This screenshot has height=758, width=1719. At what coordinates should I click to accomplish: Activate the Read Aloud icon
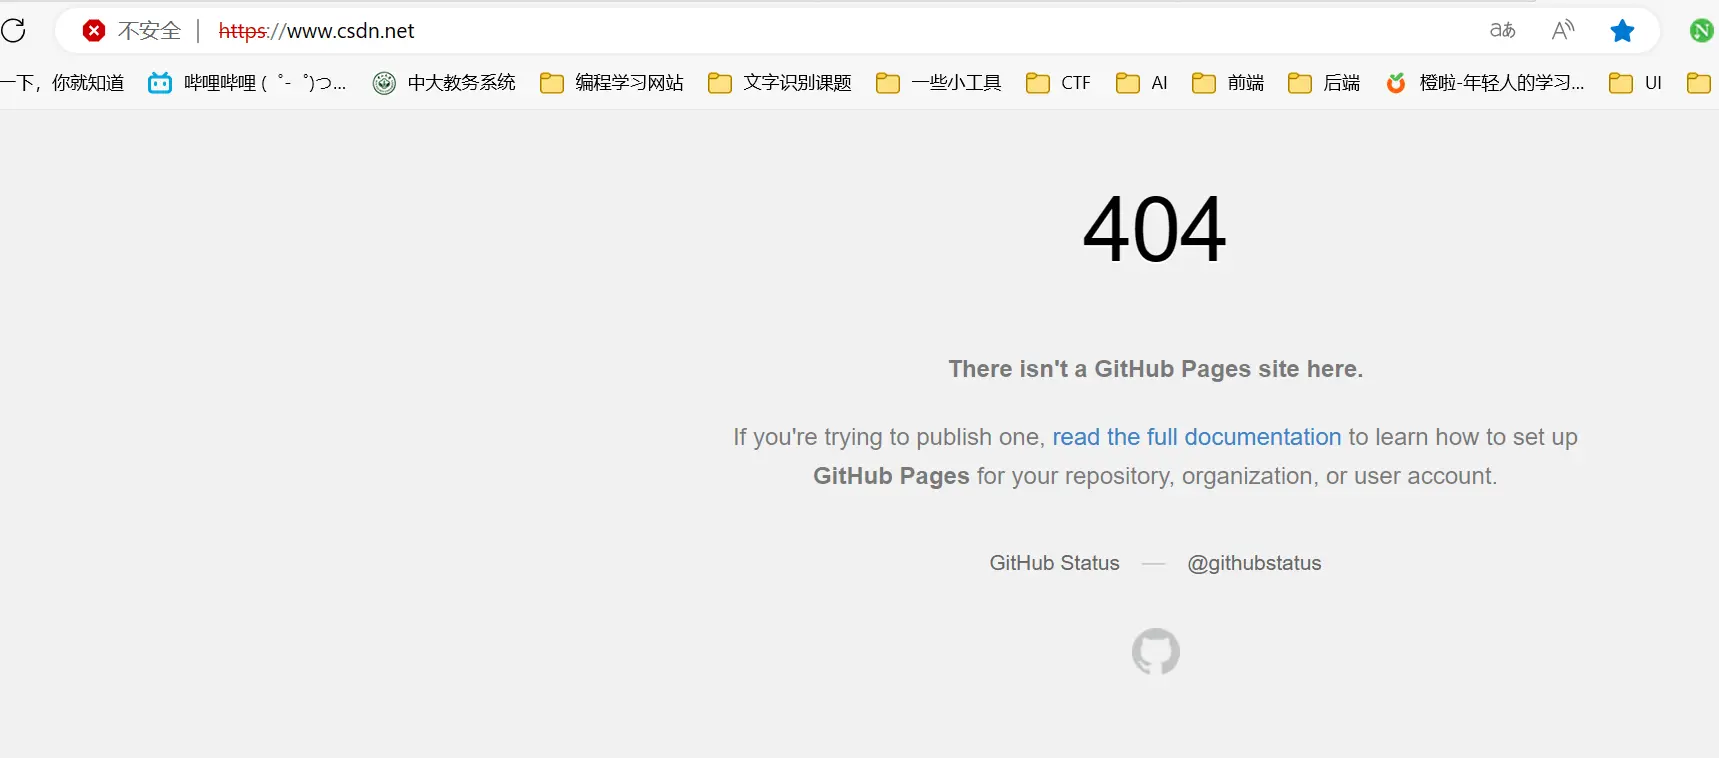[1562, 30]
